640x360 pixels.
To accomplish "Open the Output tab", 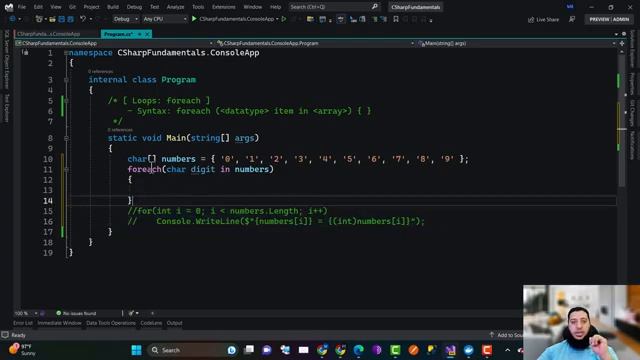I will [174, 323].
